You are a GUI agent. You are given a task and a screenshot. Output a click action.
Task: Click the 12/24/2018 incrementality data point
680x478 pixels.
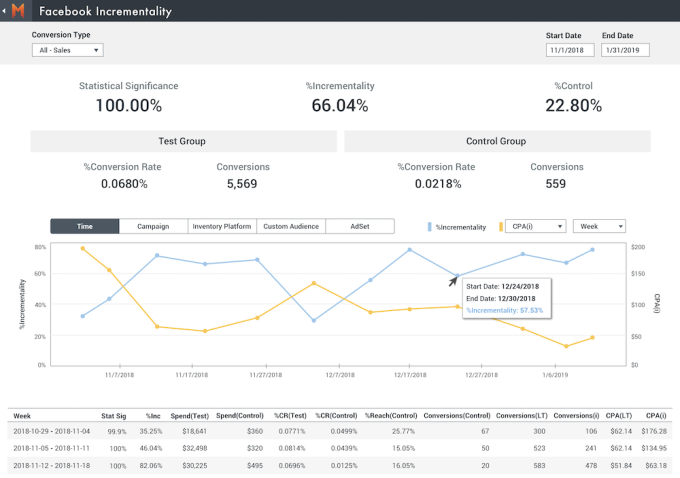click(x=457, y=276)
